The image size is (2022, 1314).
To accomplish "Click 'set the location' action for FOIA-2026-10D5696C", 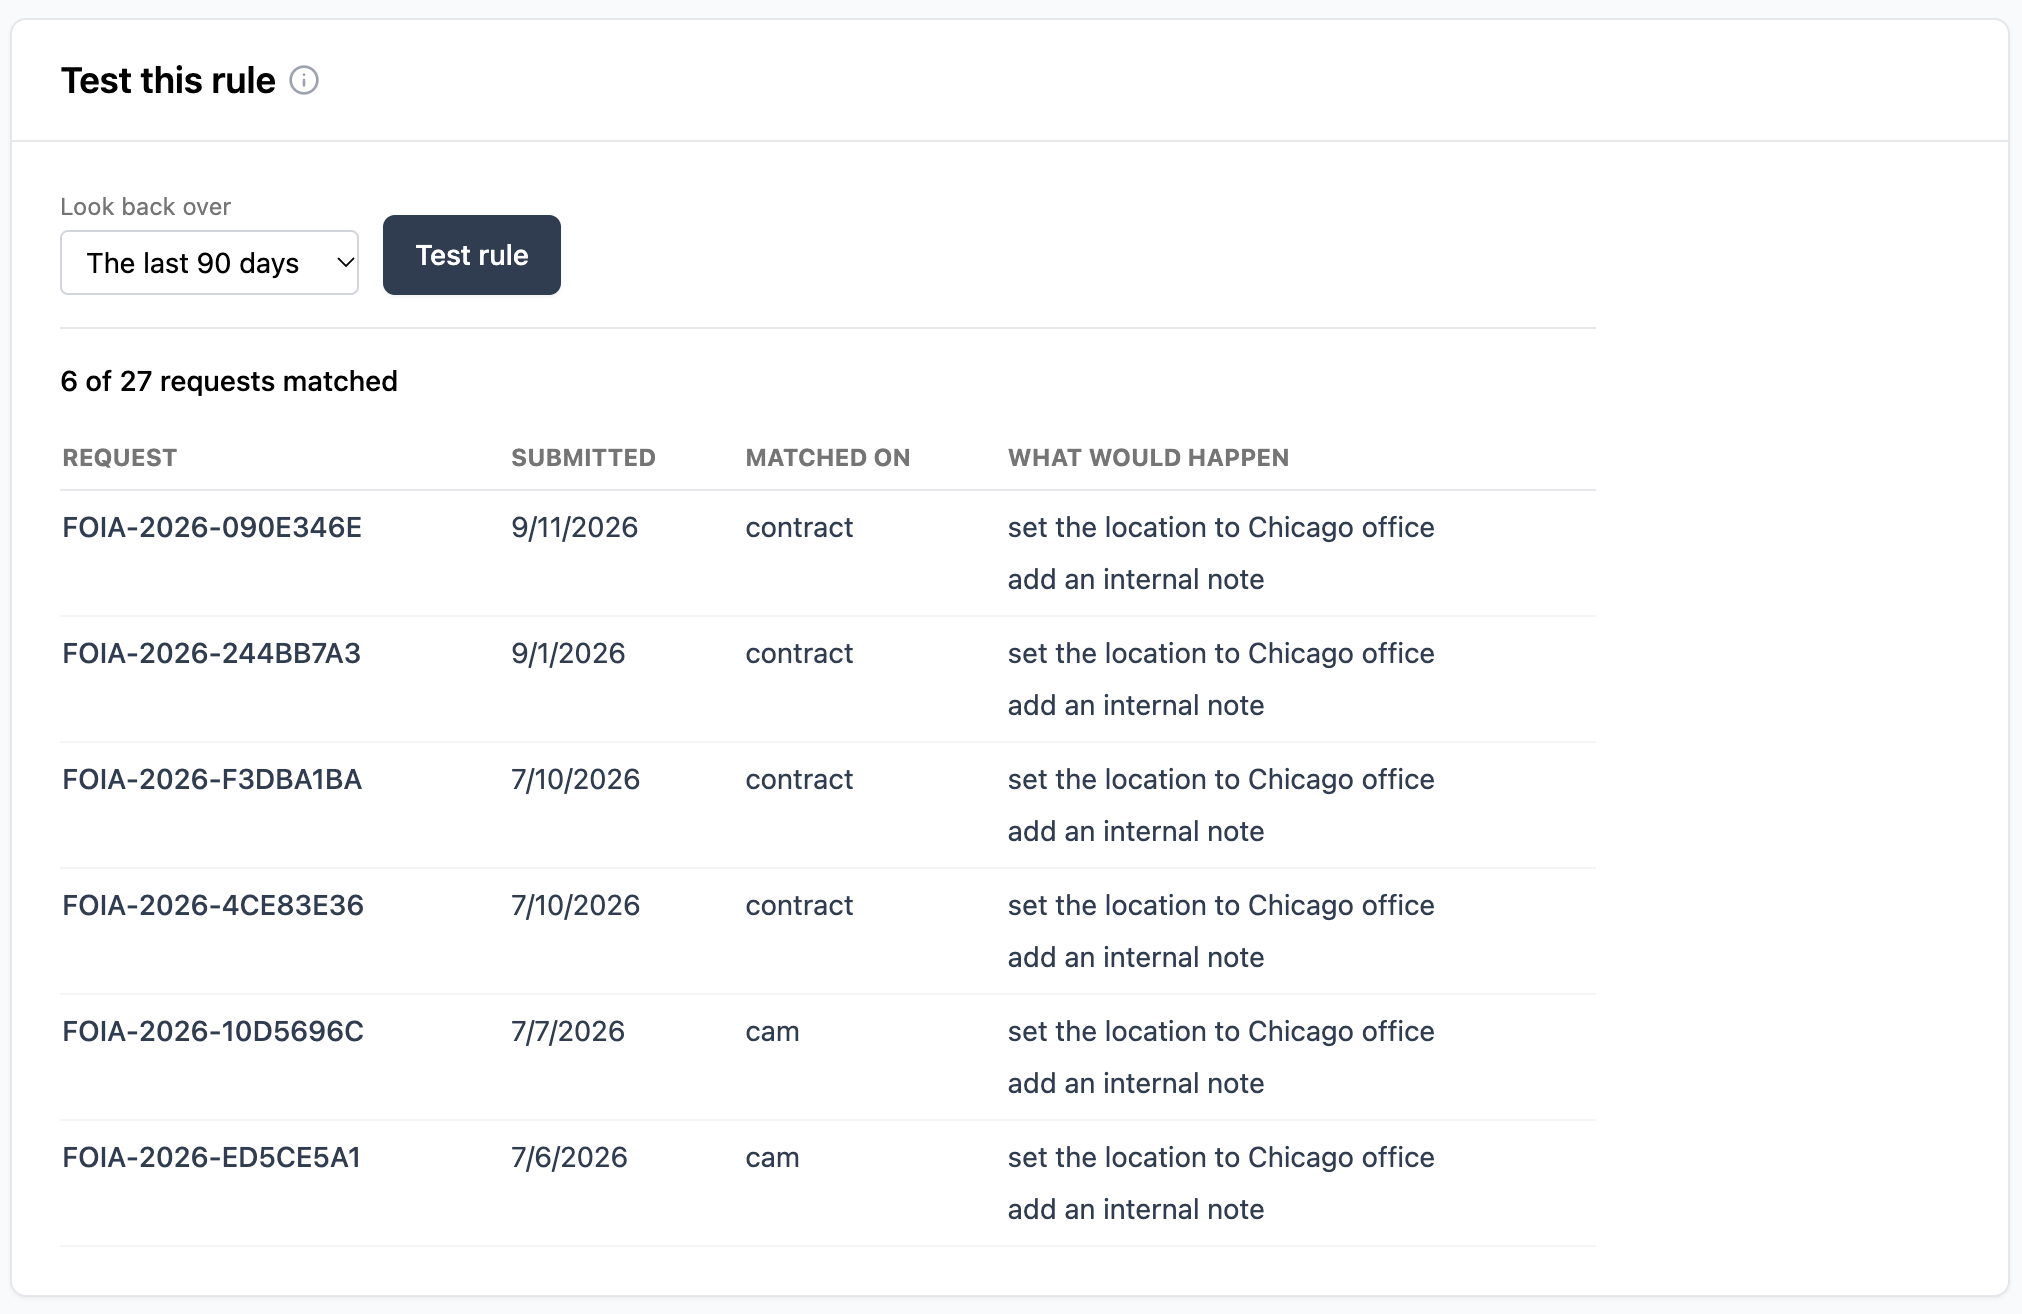I will pos(1221,1031).
